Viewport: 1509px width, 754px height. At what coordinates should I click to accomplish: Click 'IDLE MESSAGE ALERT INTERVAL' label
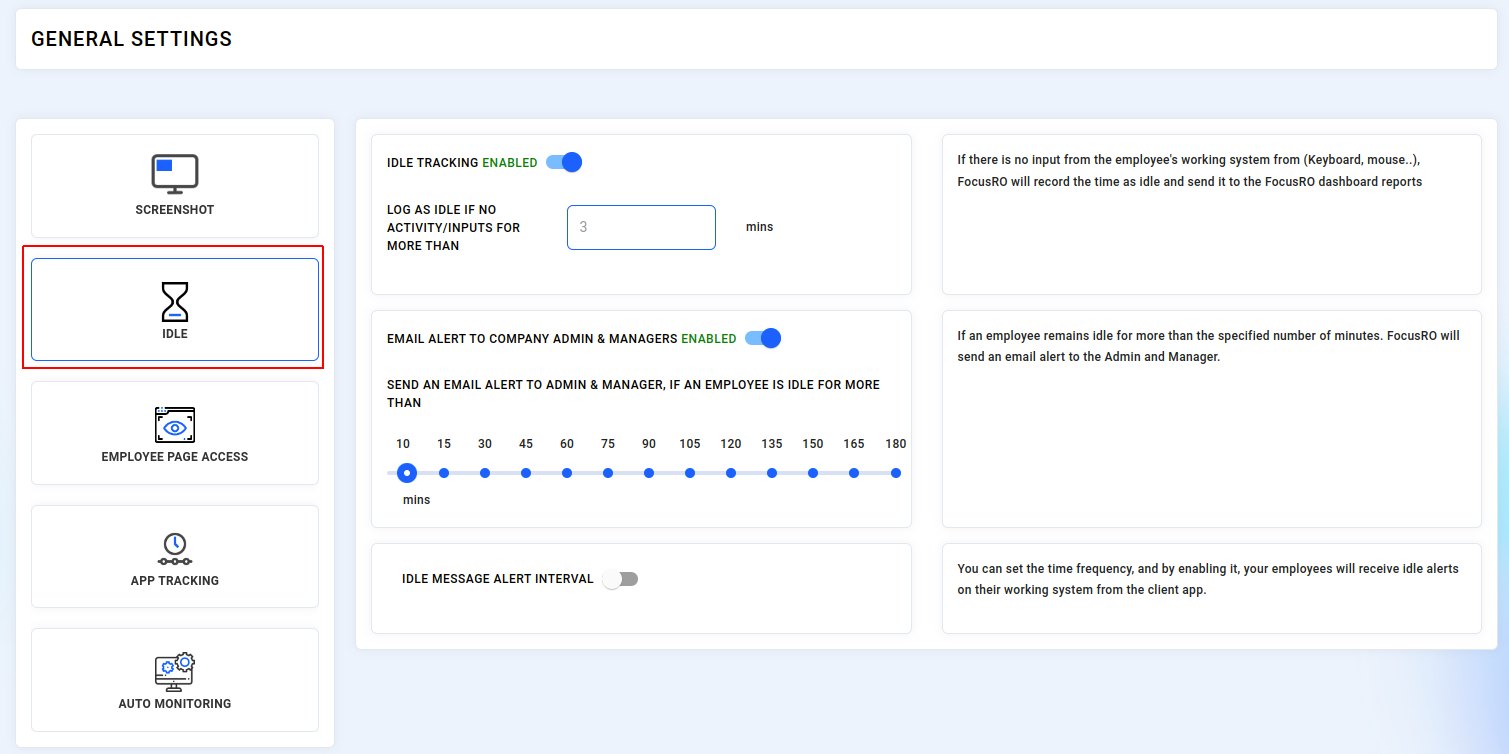click(498, 579)
